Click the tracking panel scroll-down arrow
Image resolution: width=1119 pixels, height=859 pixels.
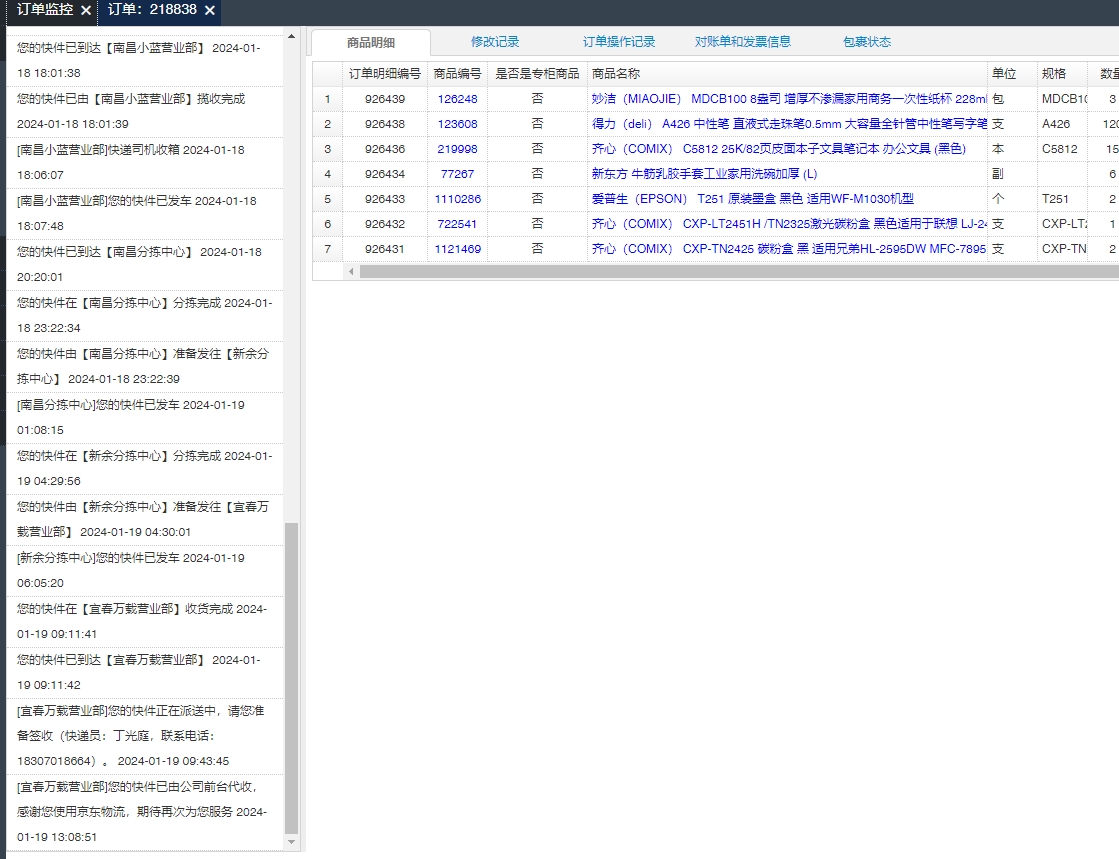coord(291,843)
